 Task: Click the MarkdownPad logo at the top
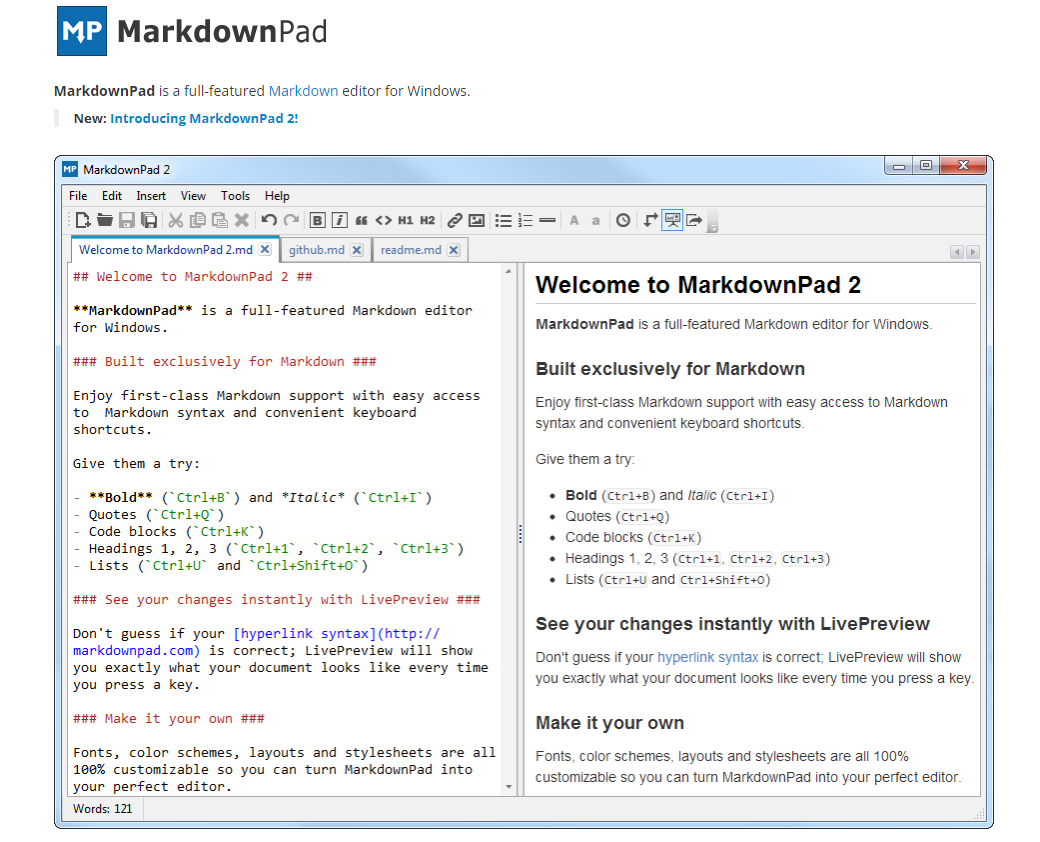pos(192,31)
